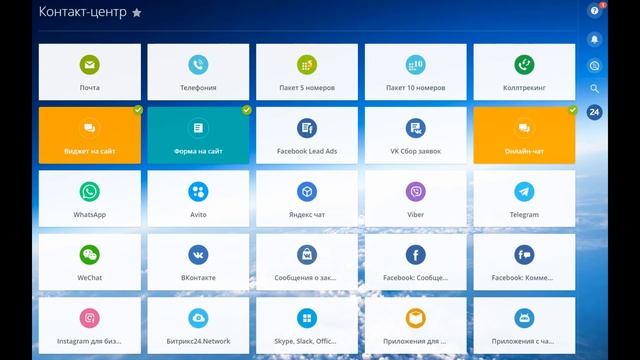Viewport: 640px width, 360px height.
Task: Open the Skype, Slack, Offic... tile
Action: pos(307,325)
